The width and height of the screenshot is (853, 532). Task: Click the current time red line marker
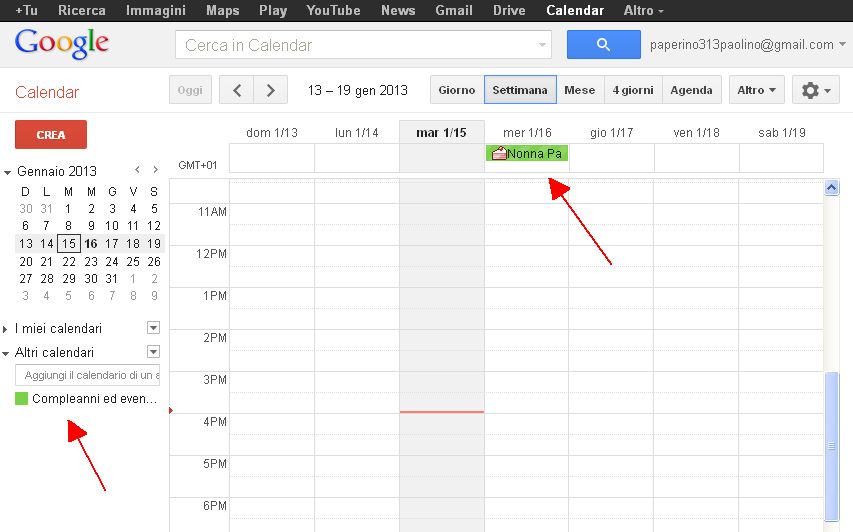[x=441, y=412]
